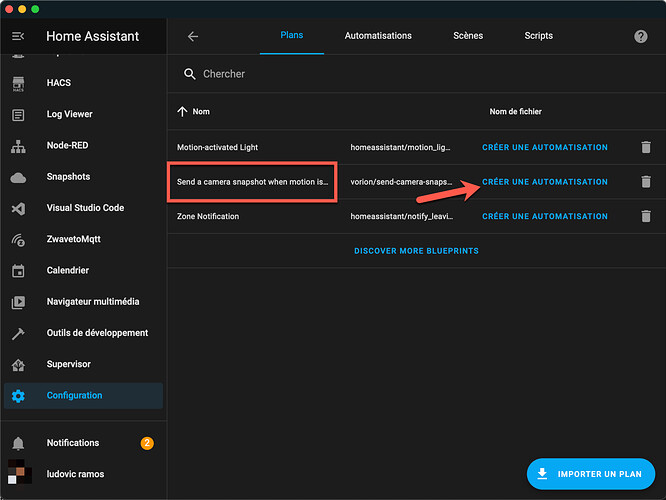Click file name homeassistant/motion_lig…

pos(400,147)
